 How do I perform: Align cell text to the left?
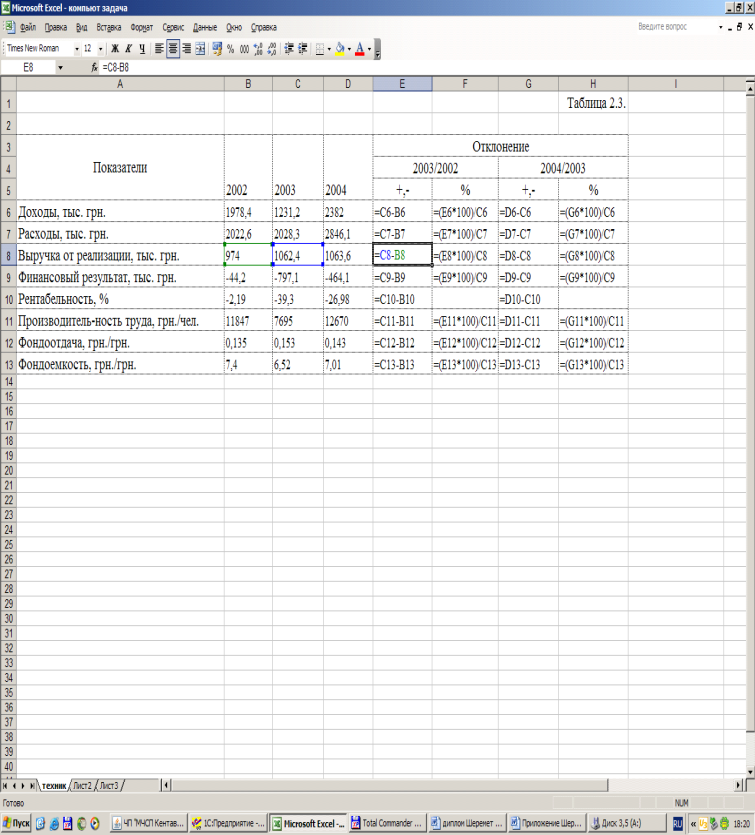point(159,49)
